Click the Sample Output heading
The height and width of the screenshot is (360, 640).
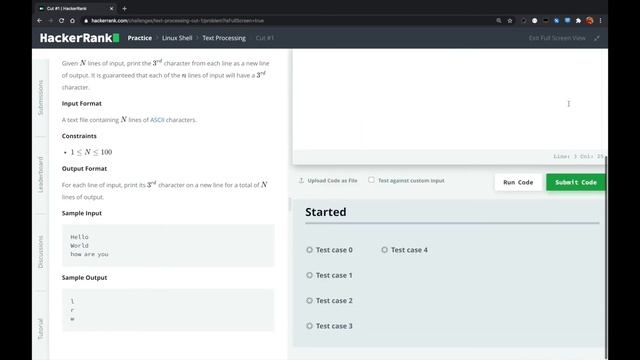pos(84,278)
